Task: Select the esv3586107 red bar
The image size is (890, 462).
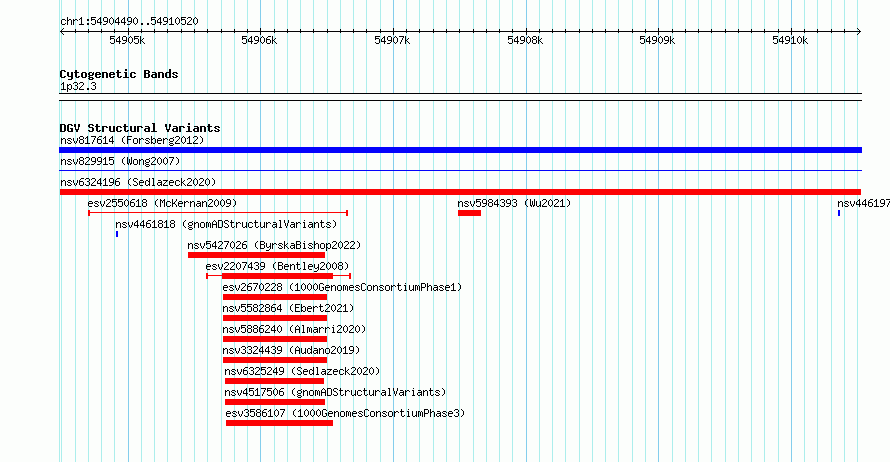Action: pos(279,423)
